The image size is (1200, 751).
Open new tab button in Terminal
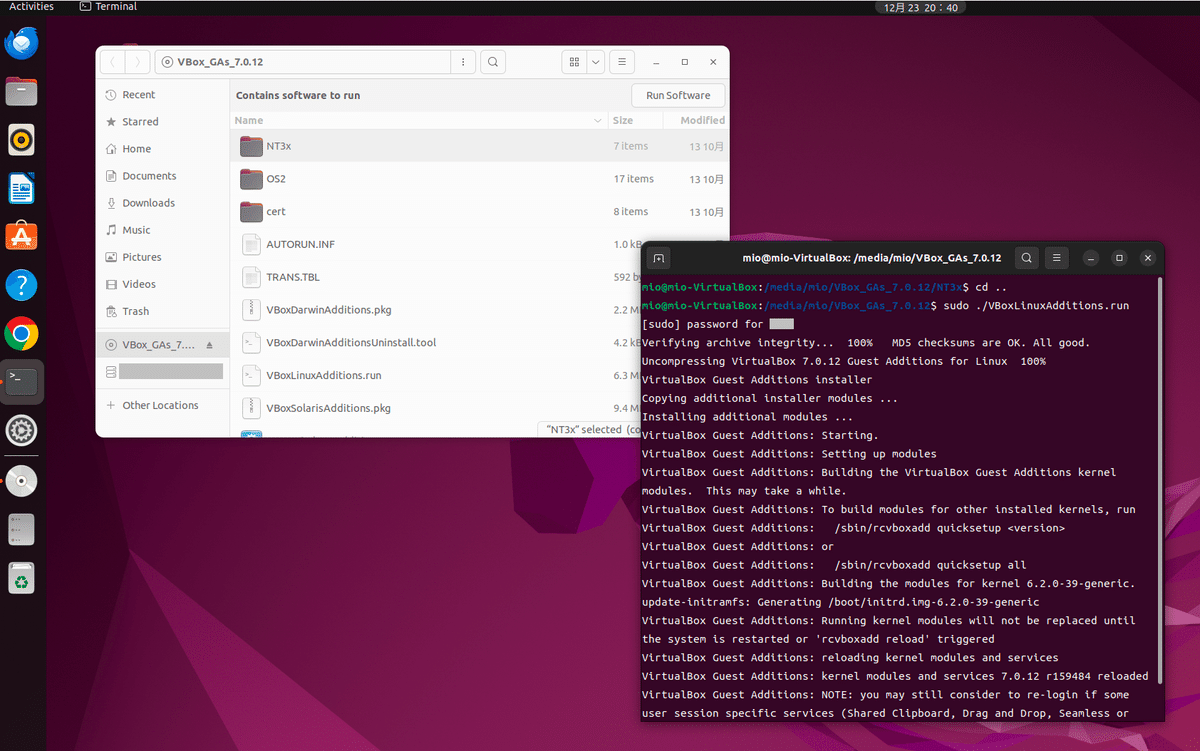pyautogui.click(x=658, y=258)
